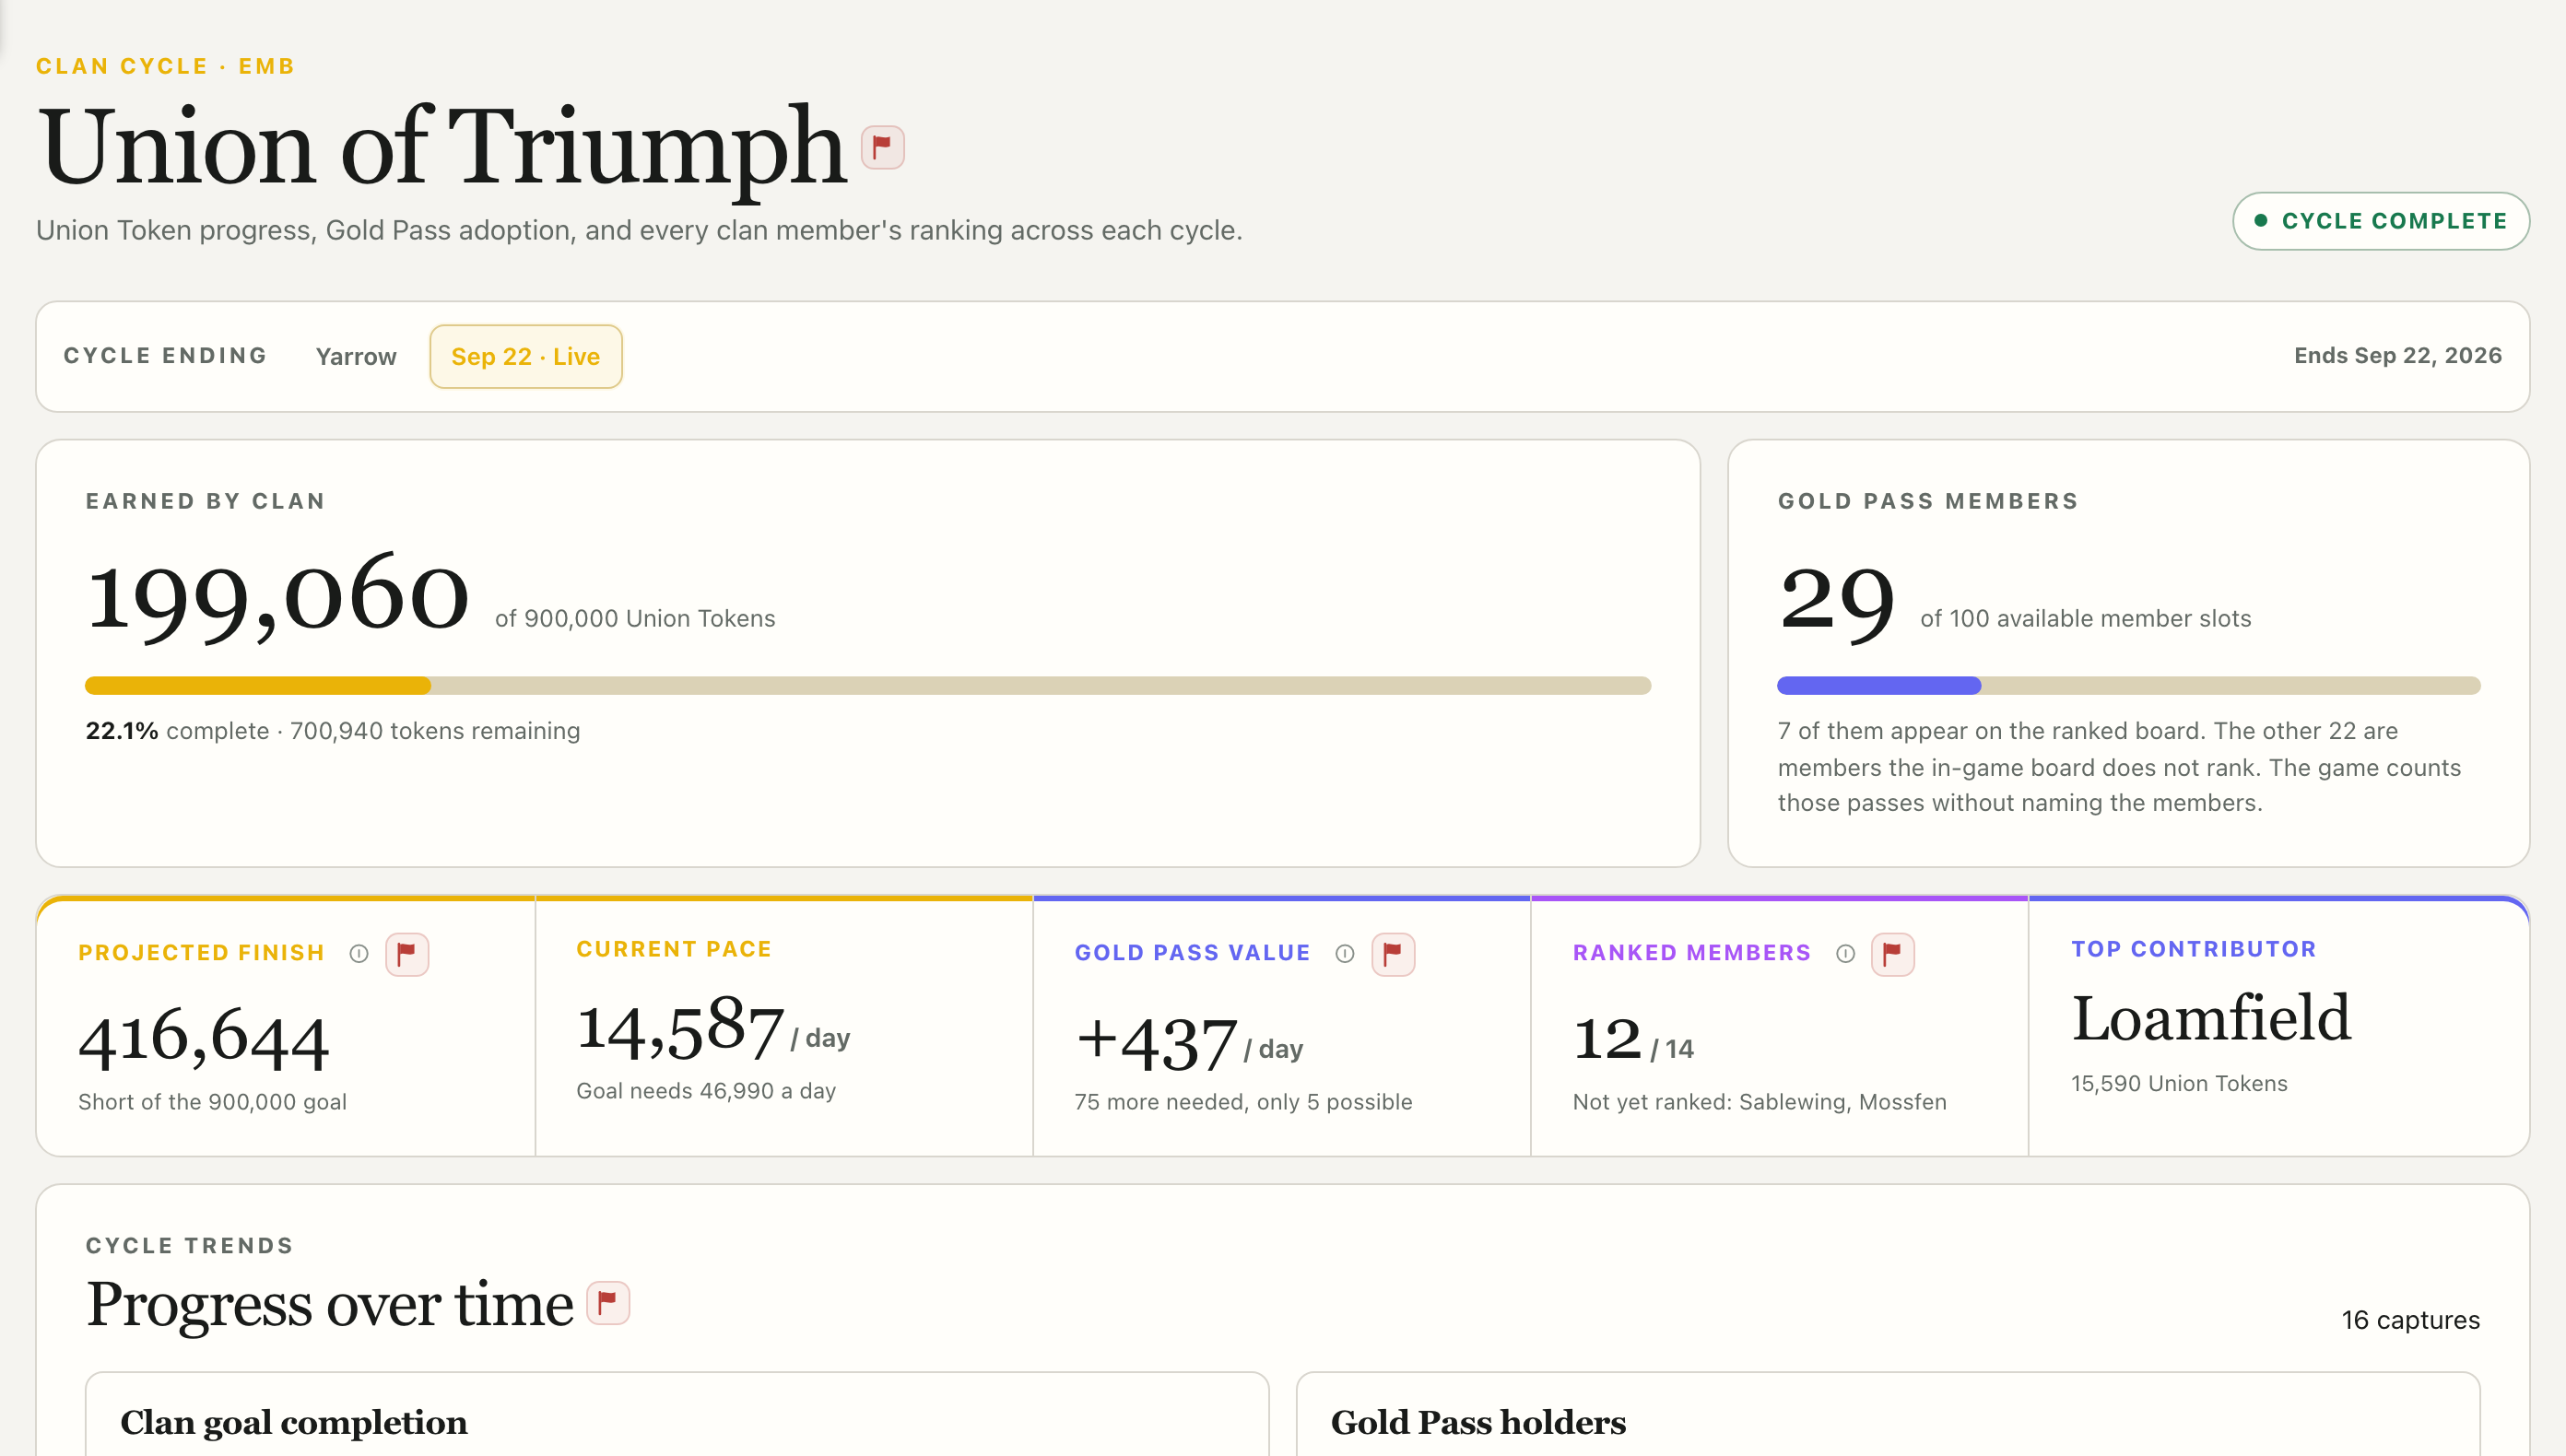Viewport: 2566px width, 1456px height.
Task: Click the flag icon beside Progress over time
Action: [608, 1303]
